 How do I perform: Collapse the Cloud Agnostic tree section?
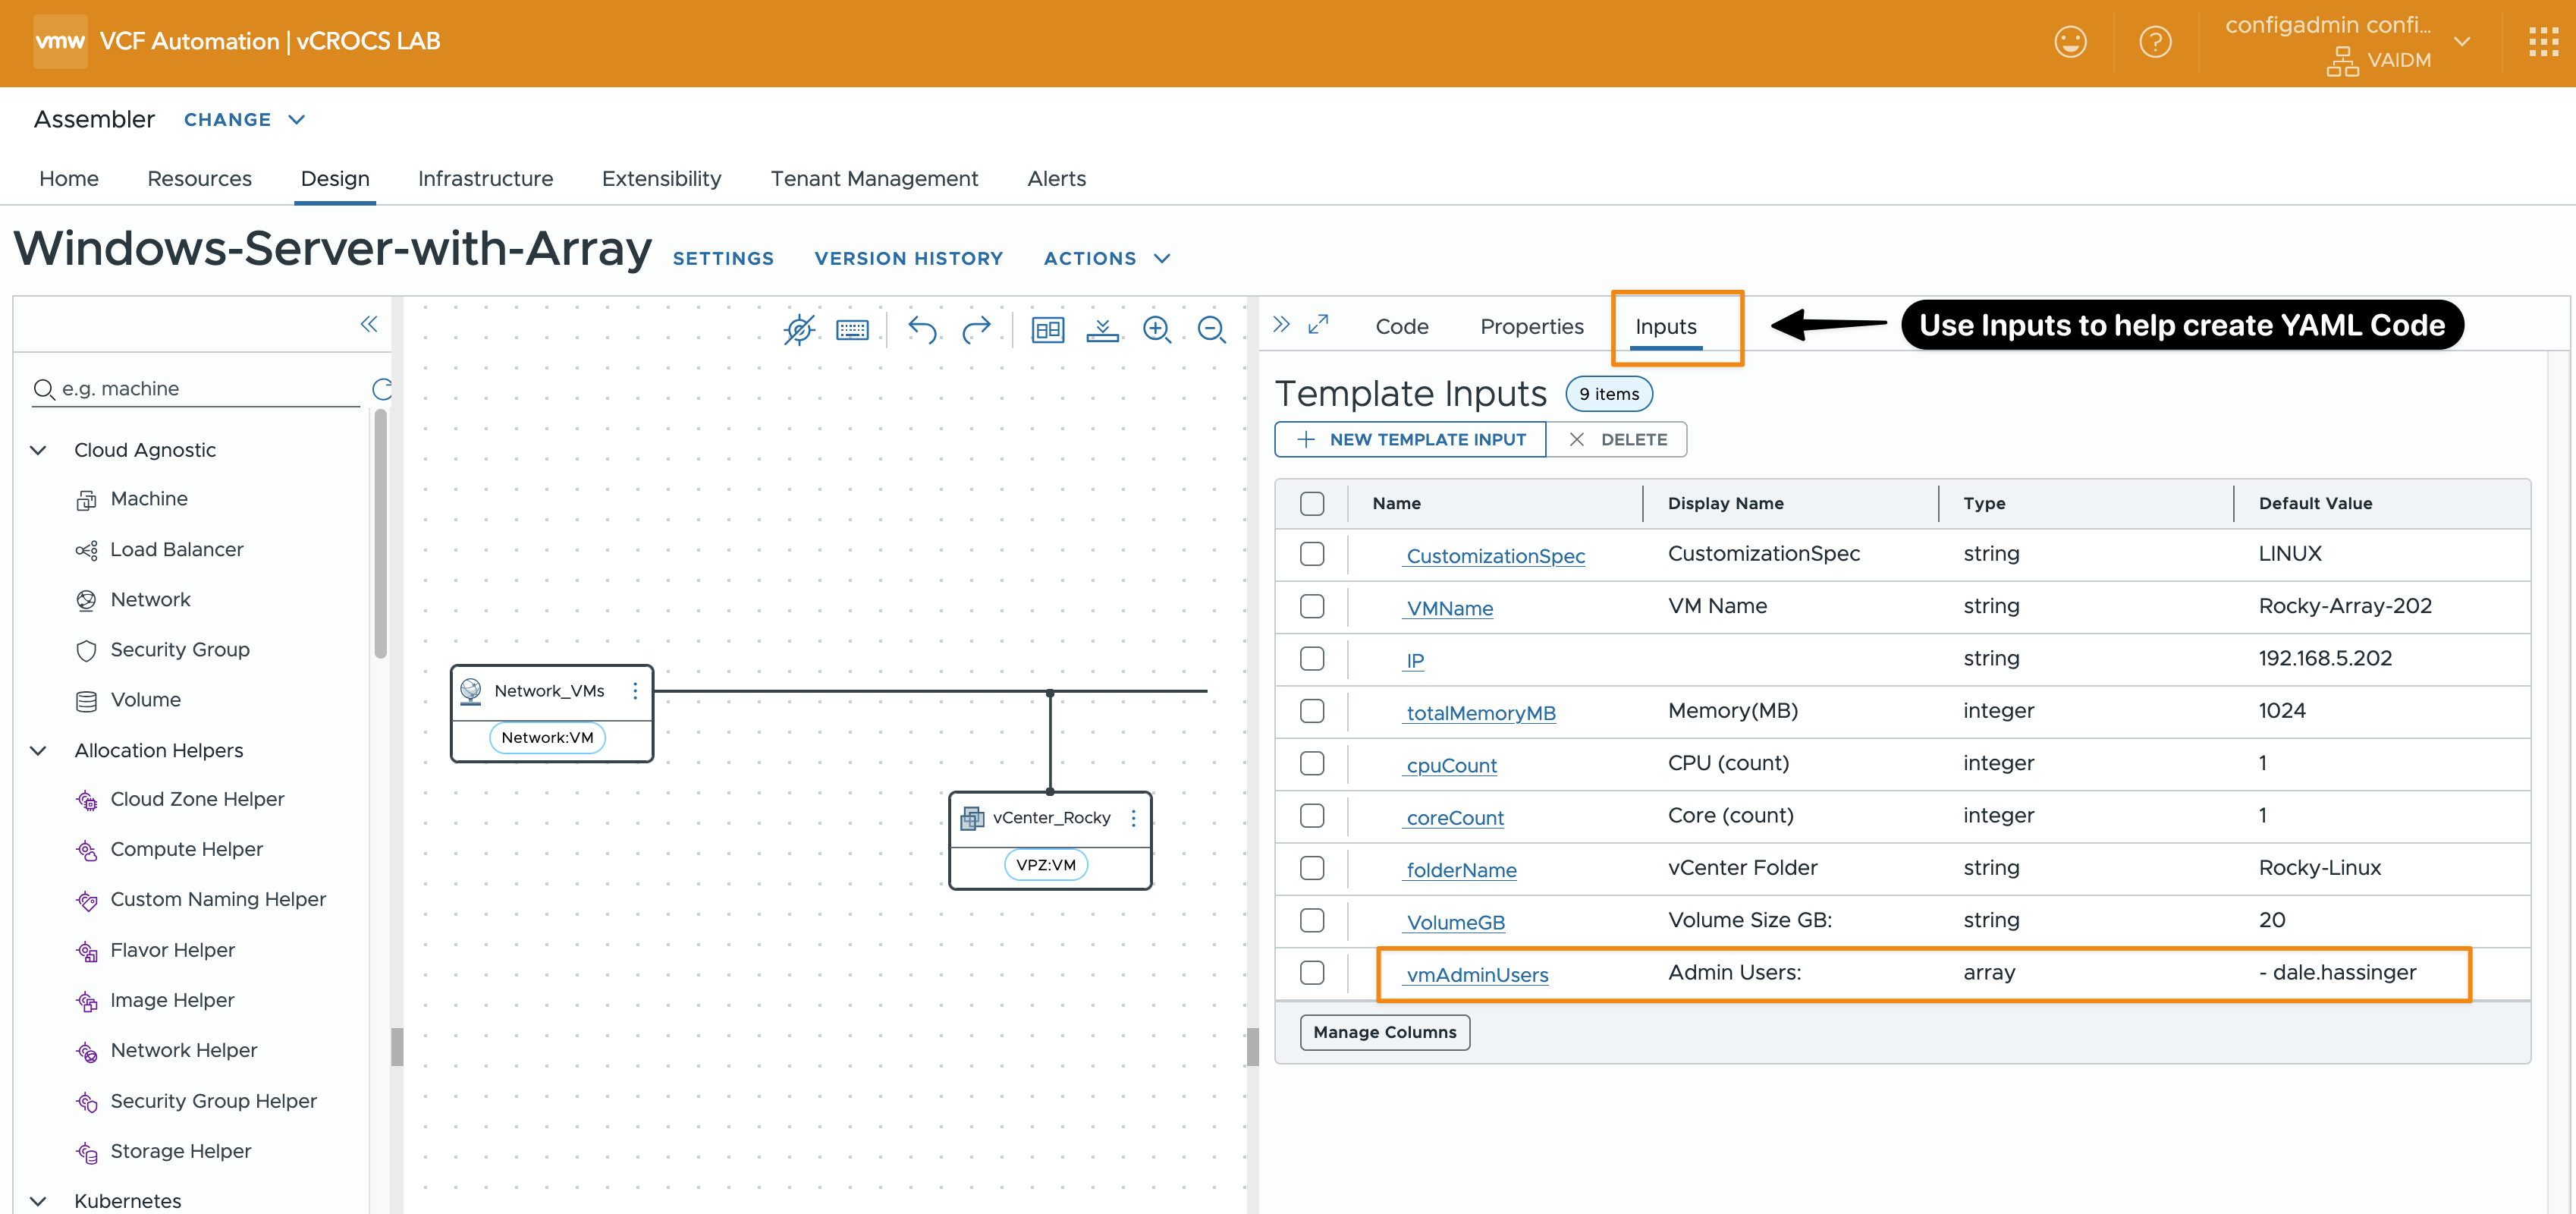[39, 450]
